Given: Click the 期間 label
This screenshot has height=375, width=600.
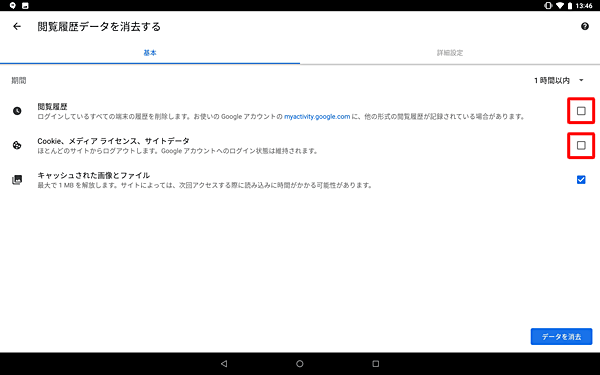Looking at the screenshot, I should click(x=19, y=80).
